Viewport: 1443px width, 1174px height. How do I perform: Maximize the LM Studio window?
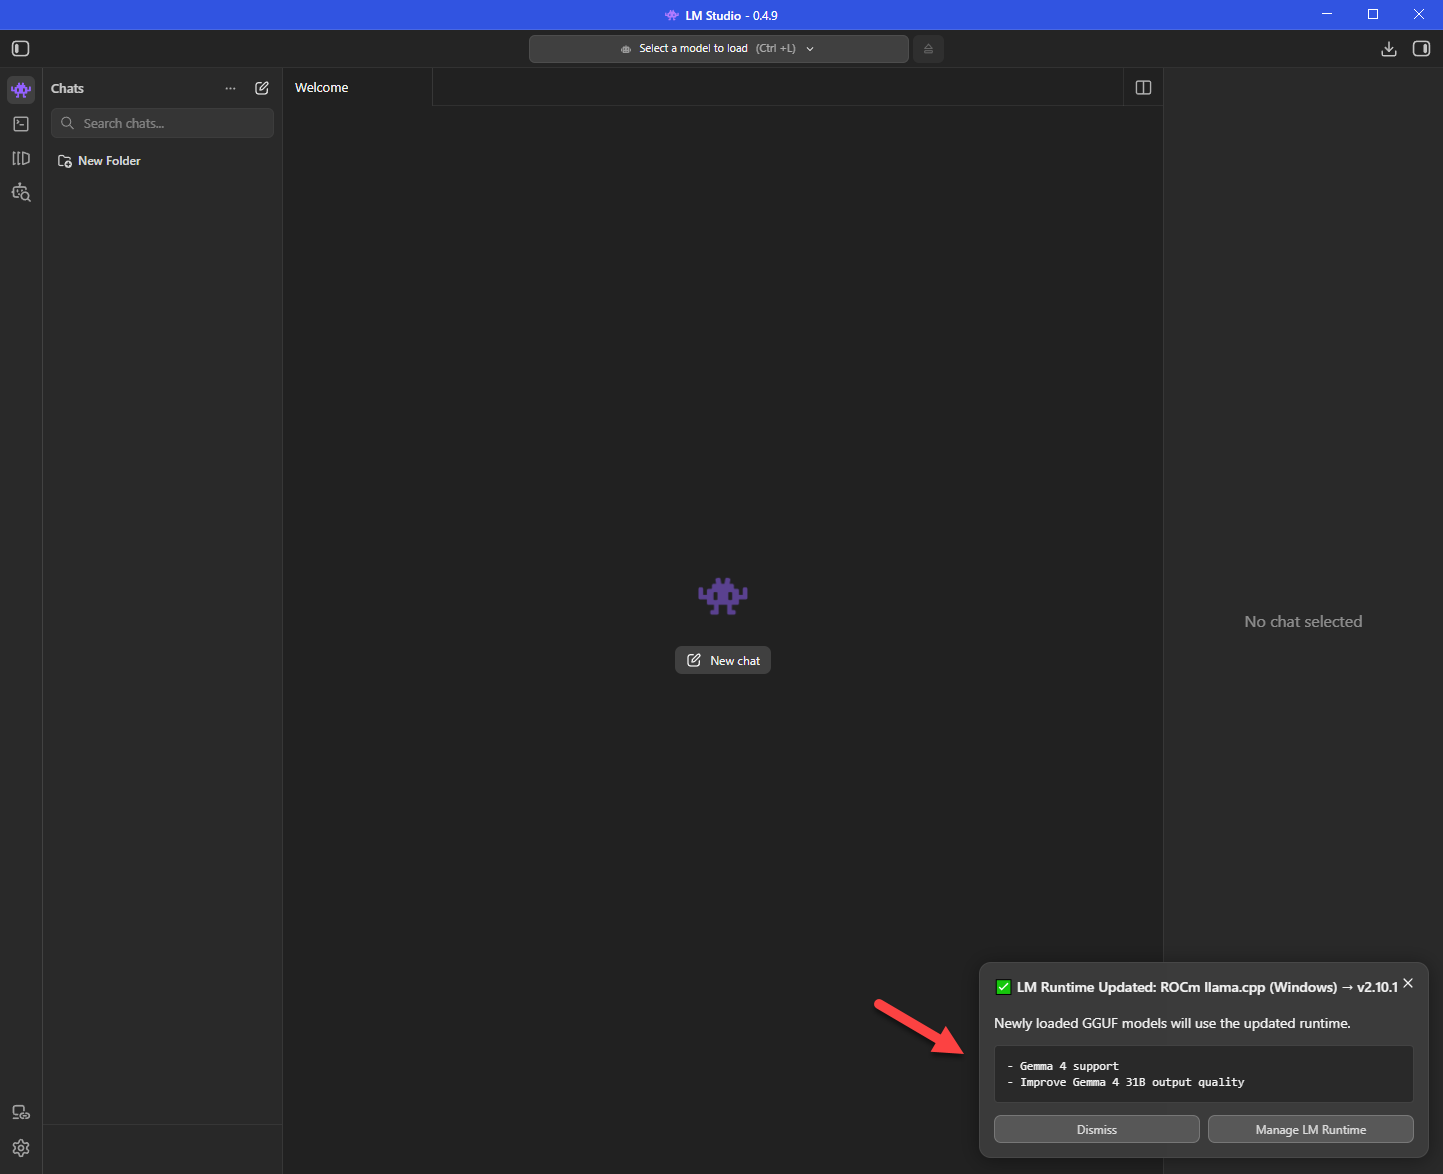click(1373, 14)
